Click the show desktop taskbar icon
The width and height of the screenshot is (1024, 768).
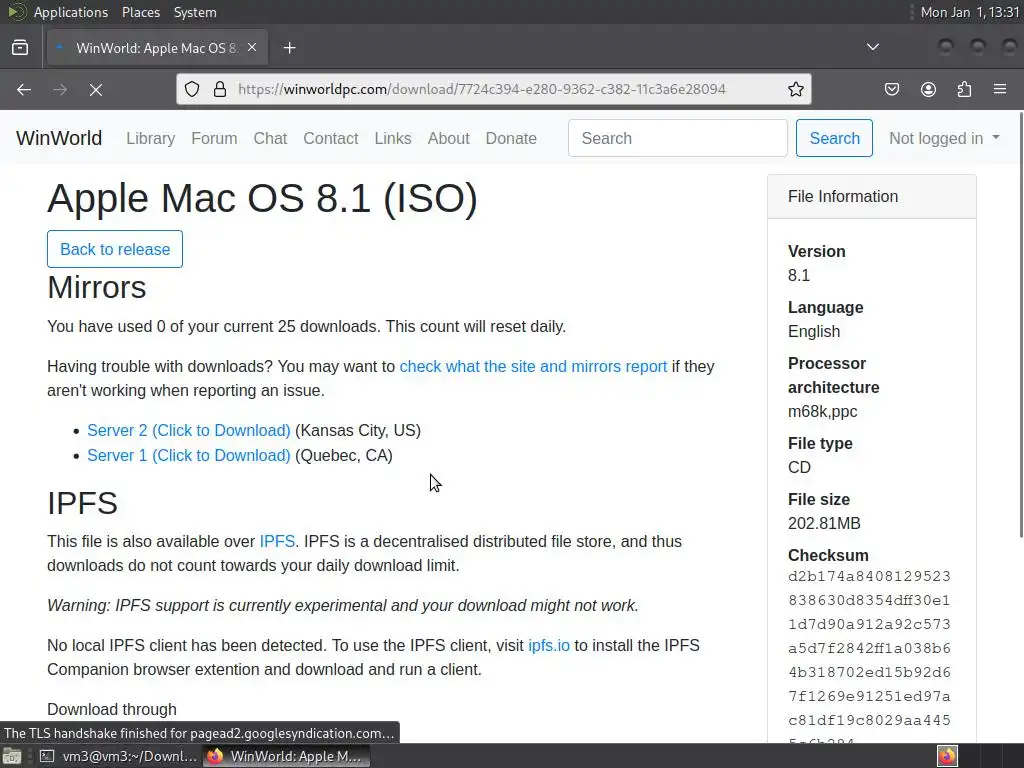tap(12, 756)
